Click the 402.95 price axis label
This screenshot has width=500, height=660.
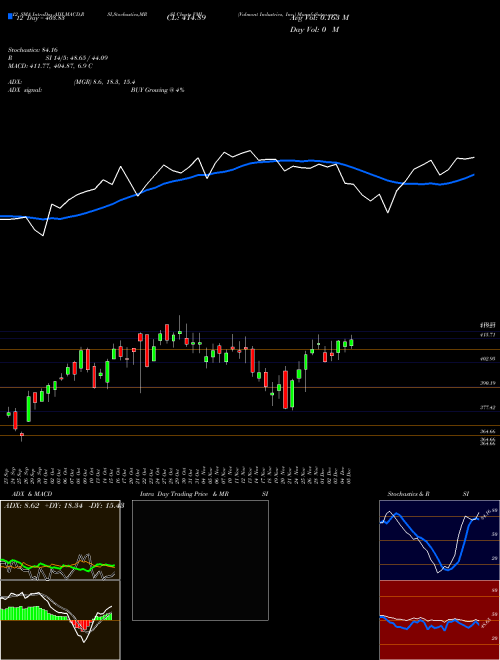(x=487, y=359)
